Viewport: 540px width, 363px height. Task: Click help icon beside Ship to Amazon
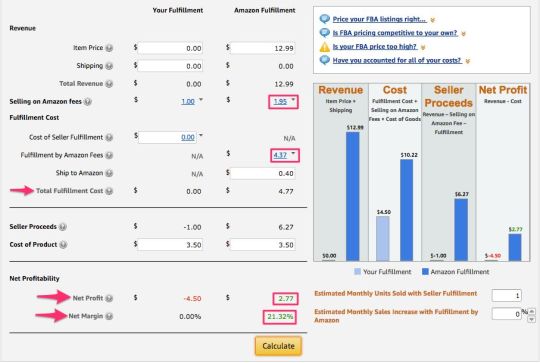[109, 173]
